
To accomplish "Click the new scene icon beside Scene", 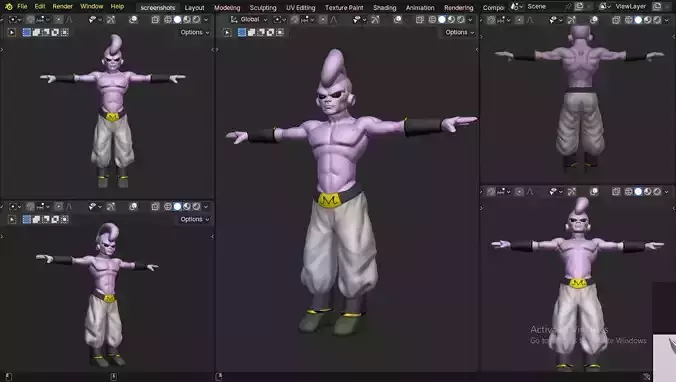I will [x=579, y=6].
